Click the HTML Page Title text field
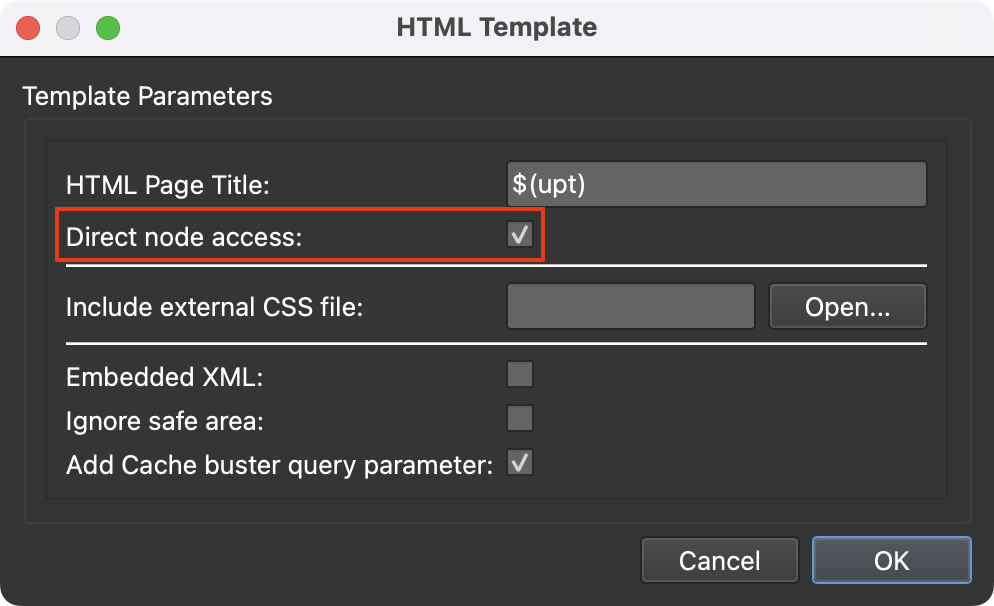 pos(716,185)
